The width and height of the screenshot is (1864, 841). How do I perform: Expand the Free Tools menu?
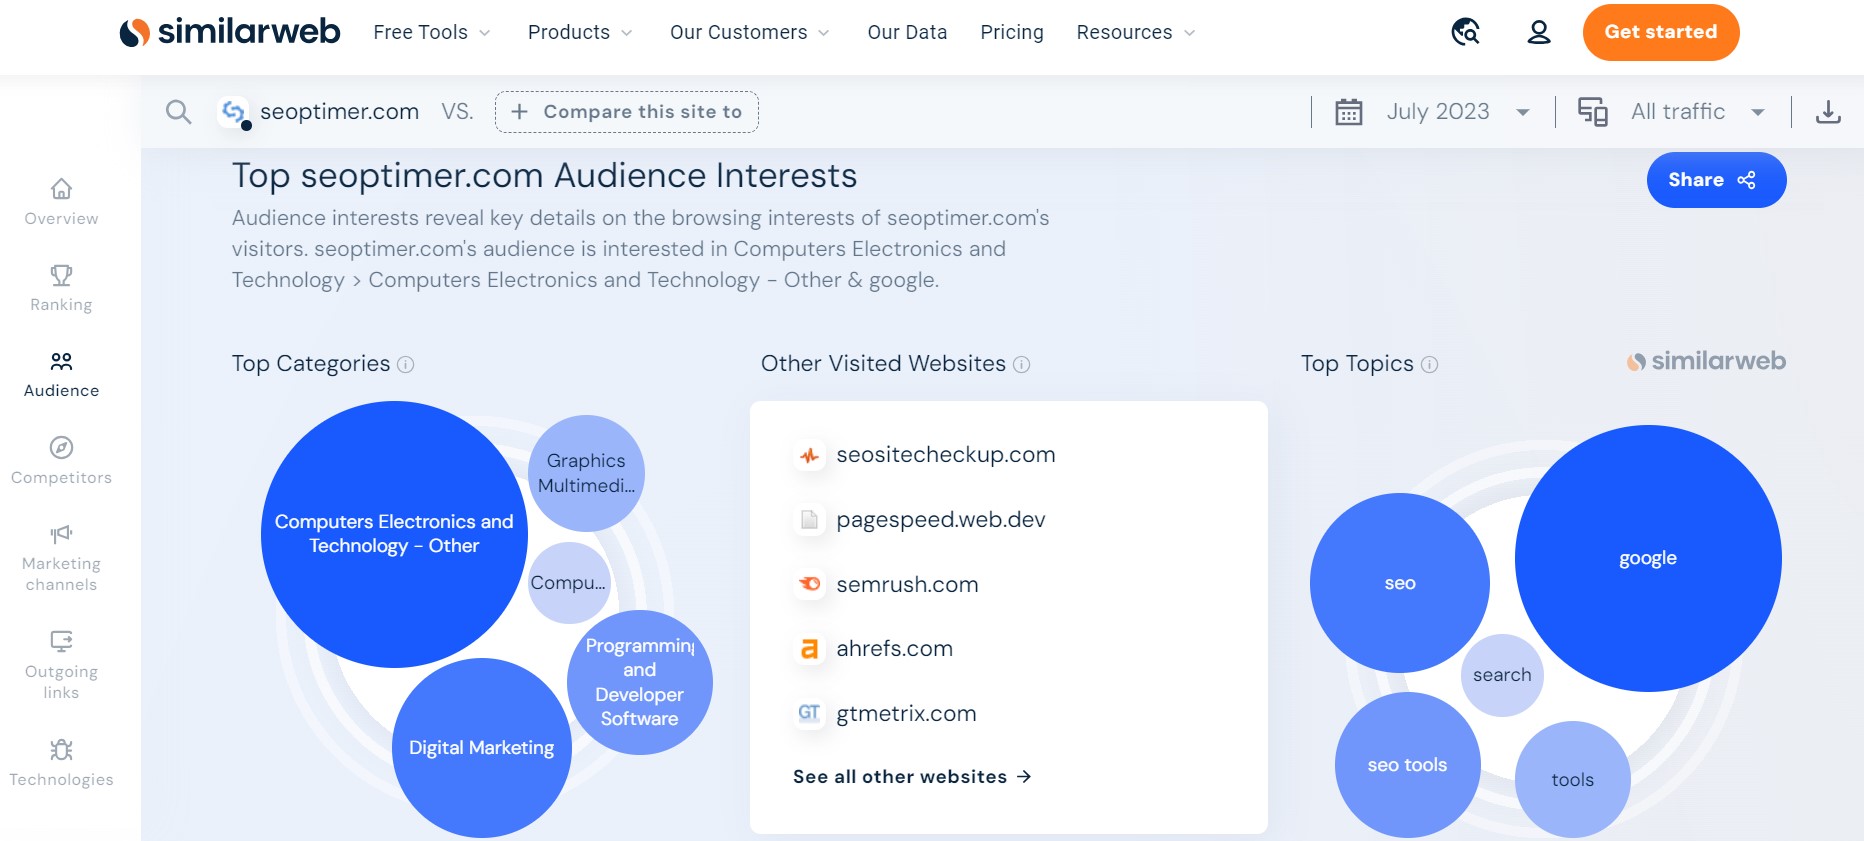tap(432, 33)
